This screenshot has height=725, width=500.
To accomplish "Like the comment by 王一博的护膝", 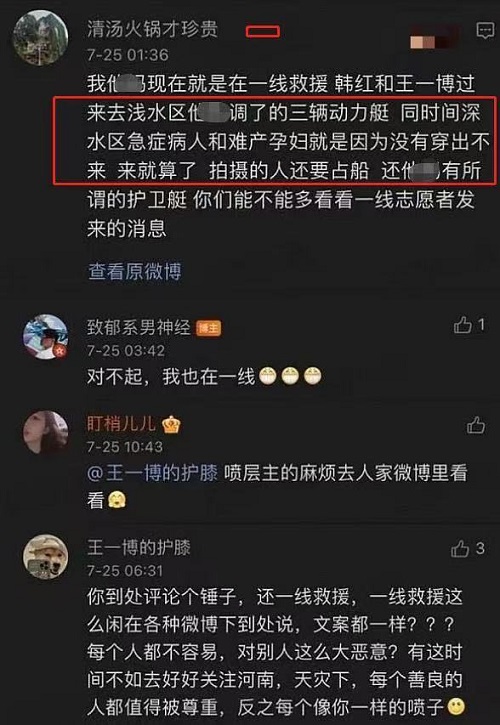I will [x=461, y=549].
